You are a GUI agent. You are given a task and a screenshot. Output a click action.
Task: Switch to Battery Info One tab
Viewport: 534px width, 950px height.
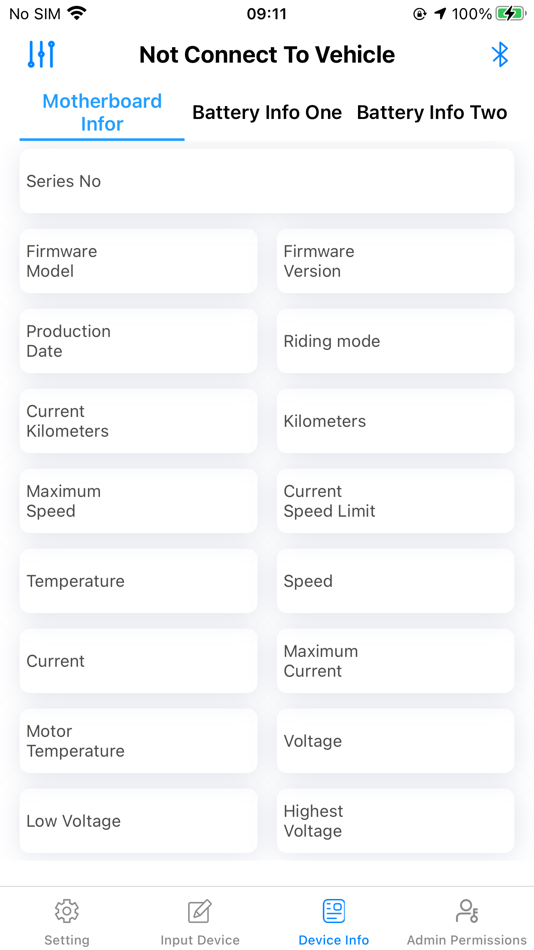267,112
